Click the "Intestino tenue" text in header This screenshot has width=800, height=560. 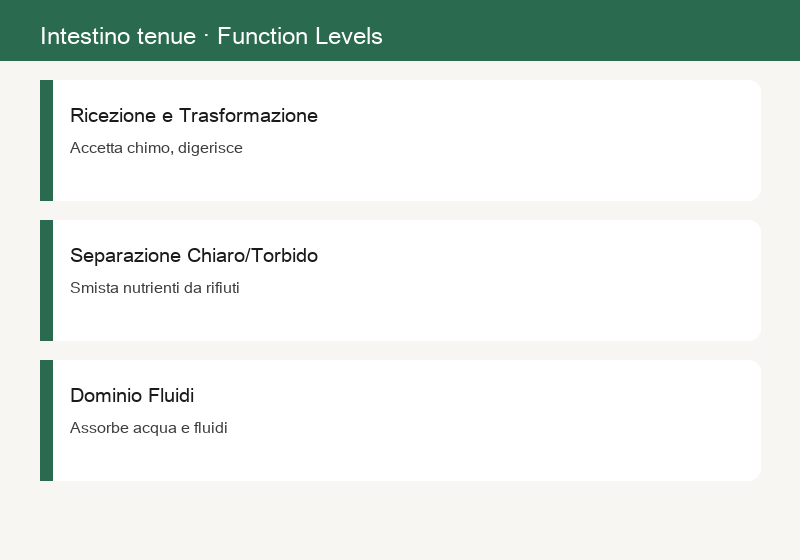pyautogui.click(x=118, y=37)
